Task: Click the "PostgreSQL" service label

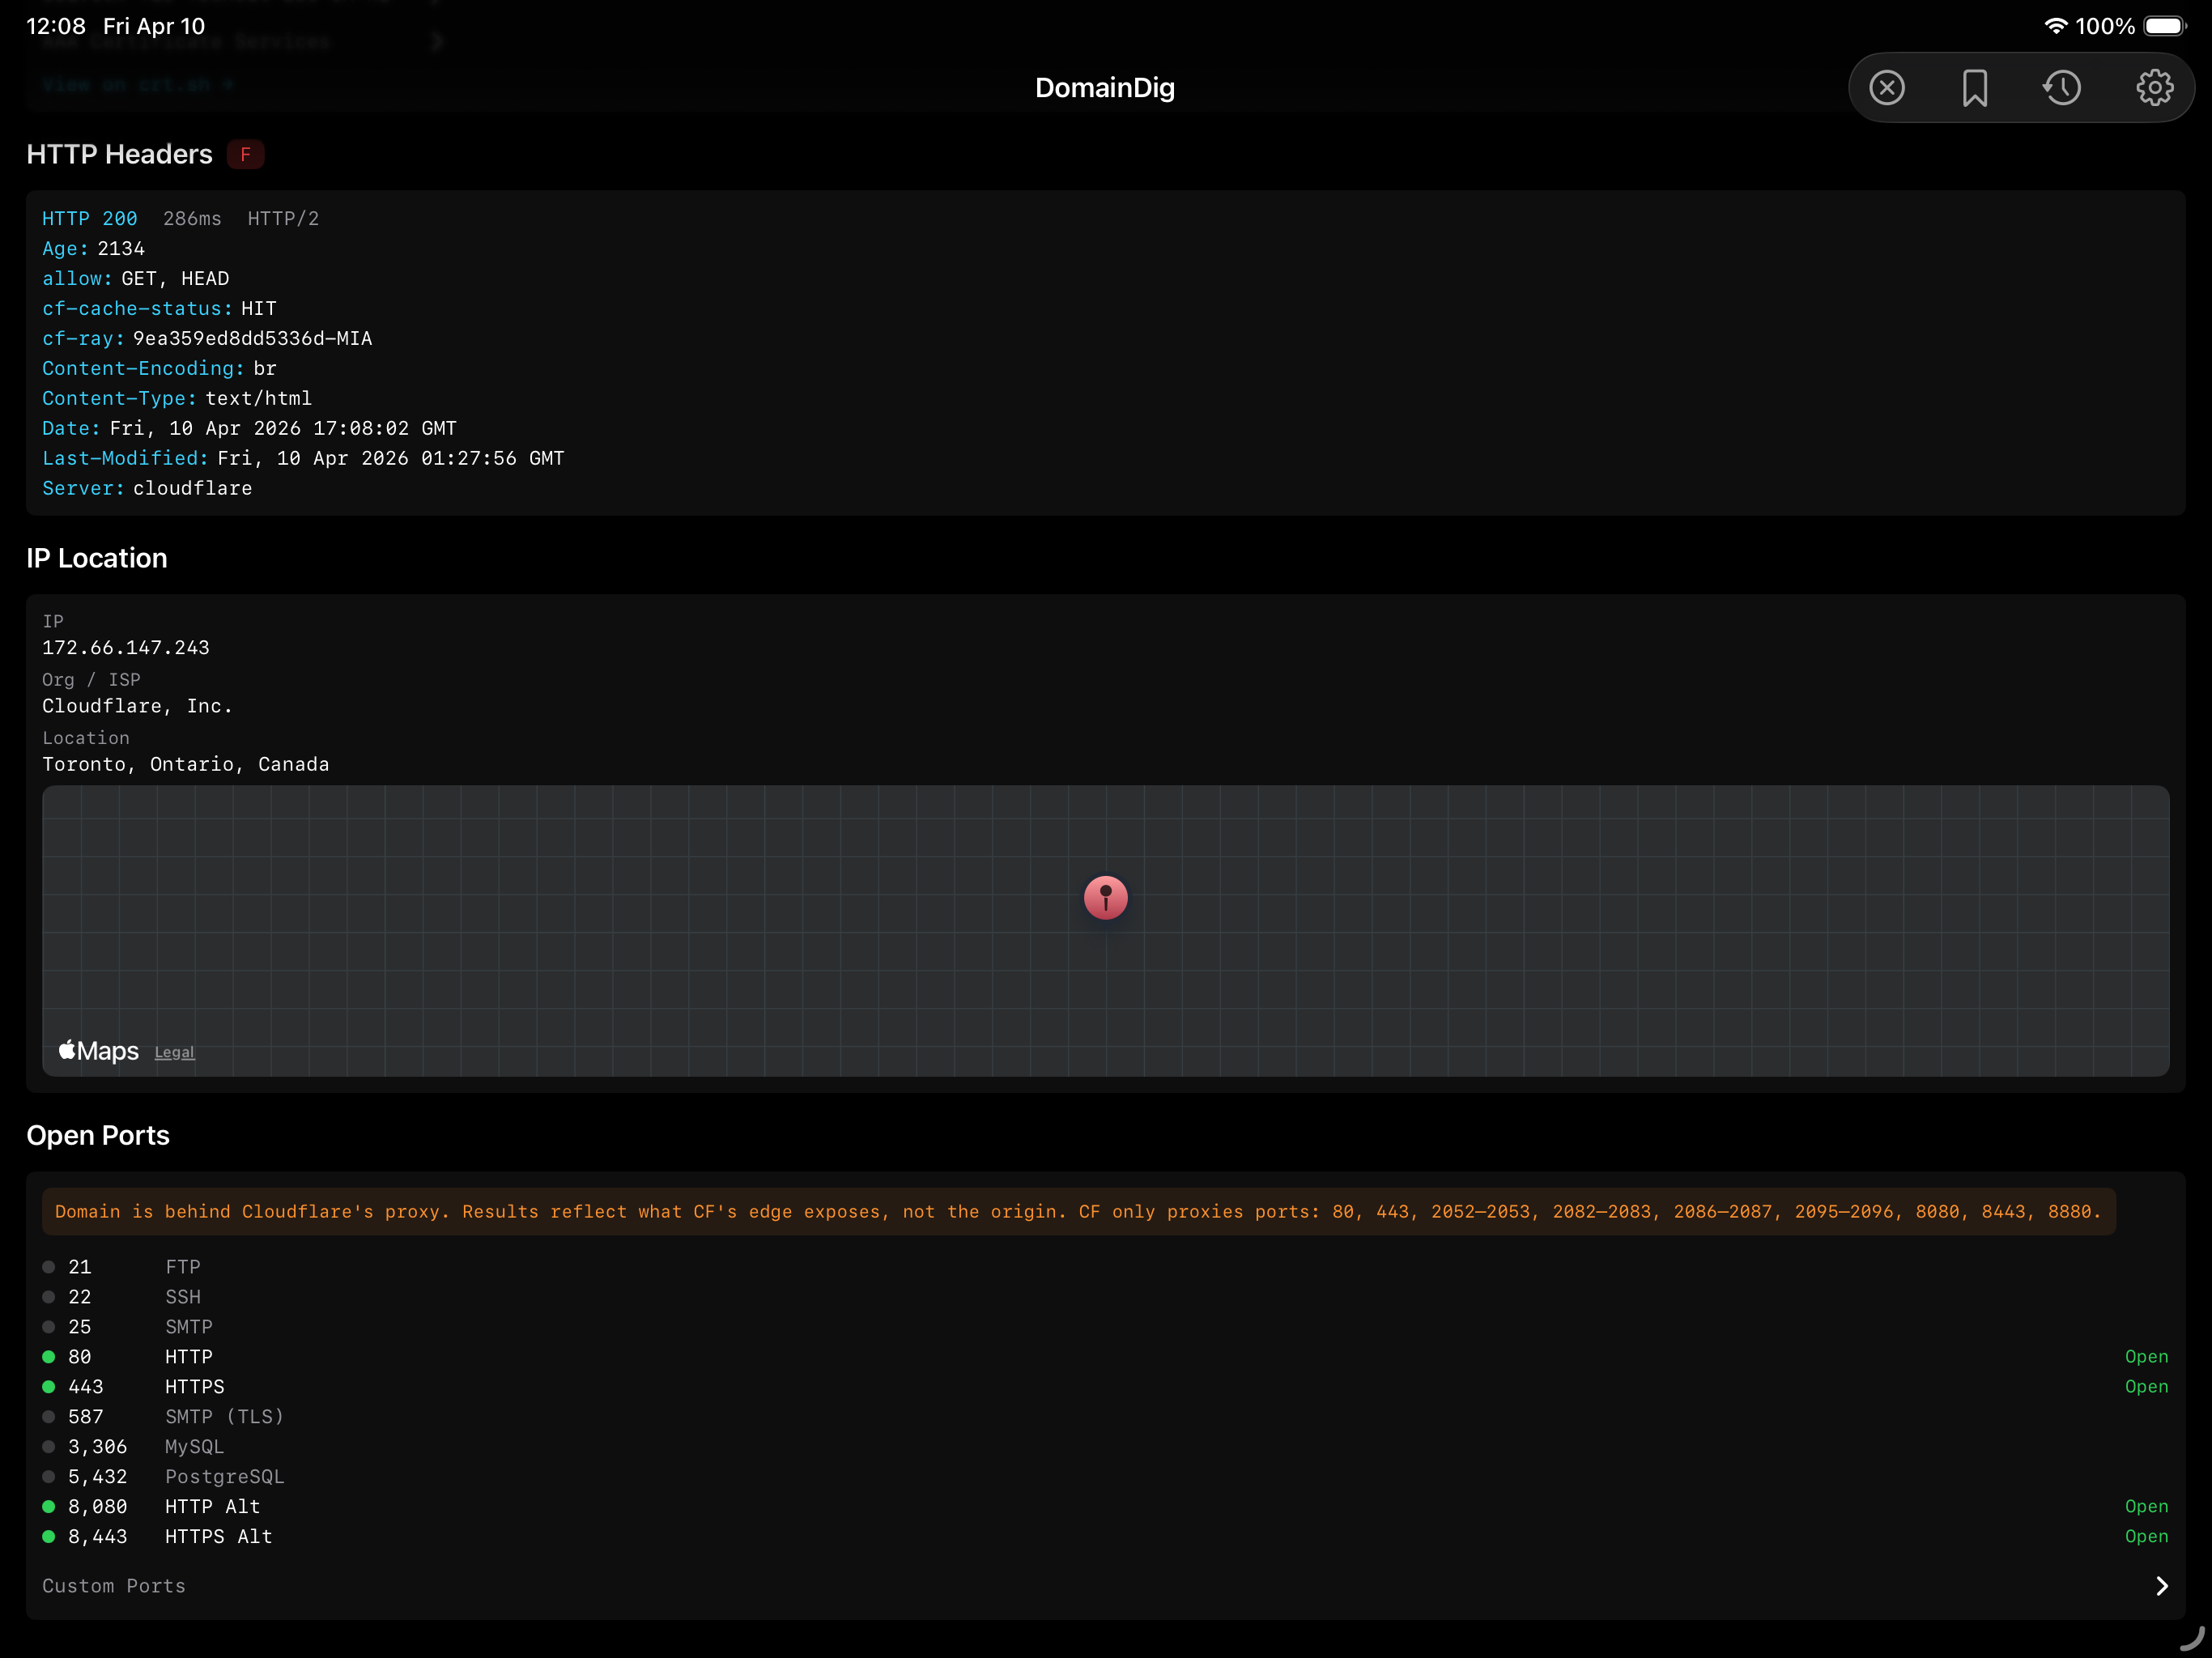Action: [x=225, y=1476]
